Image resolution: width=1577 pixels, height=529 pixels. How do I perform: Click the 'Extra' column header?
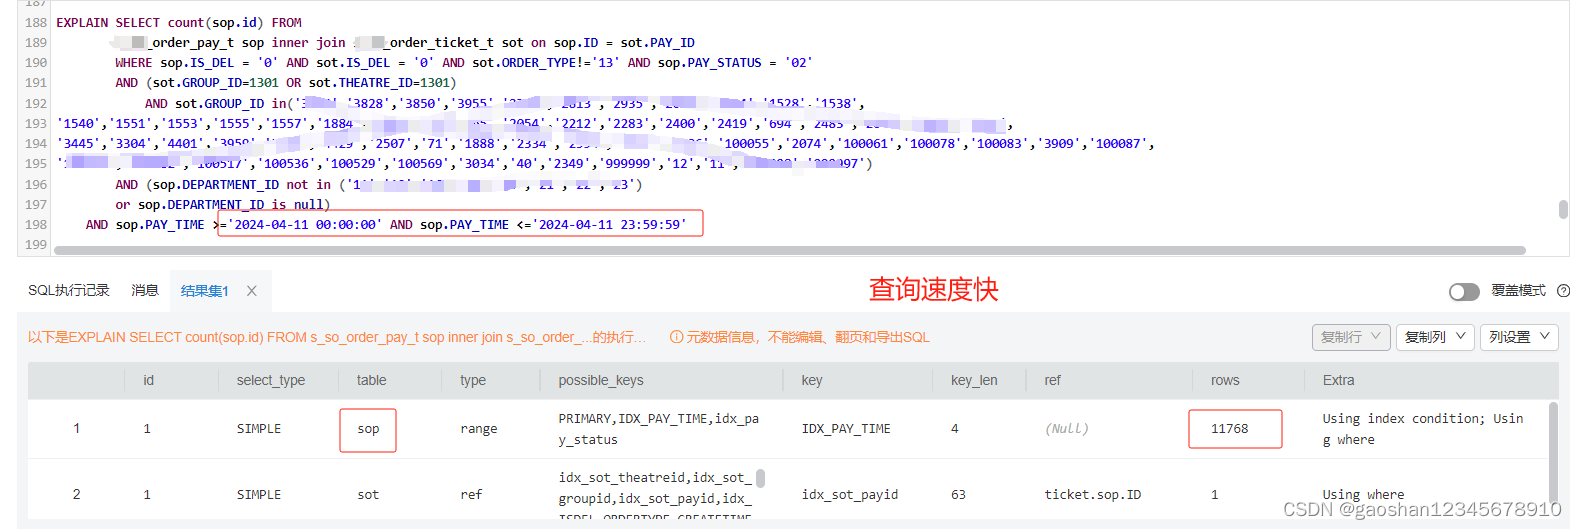(1338, 380)
